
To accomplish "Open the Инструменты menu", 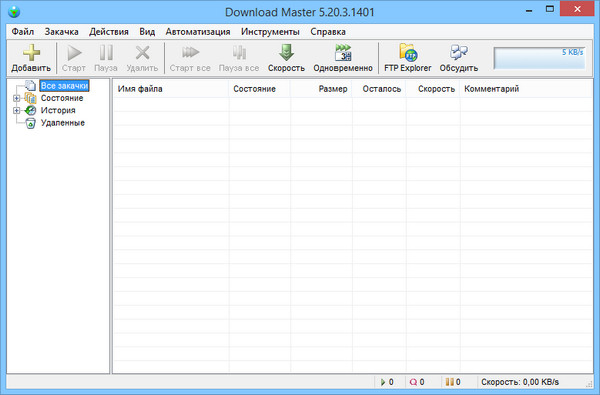I will click(x=270, y=32).
